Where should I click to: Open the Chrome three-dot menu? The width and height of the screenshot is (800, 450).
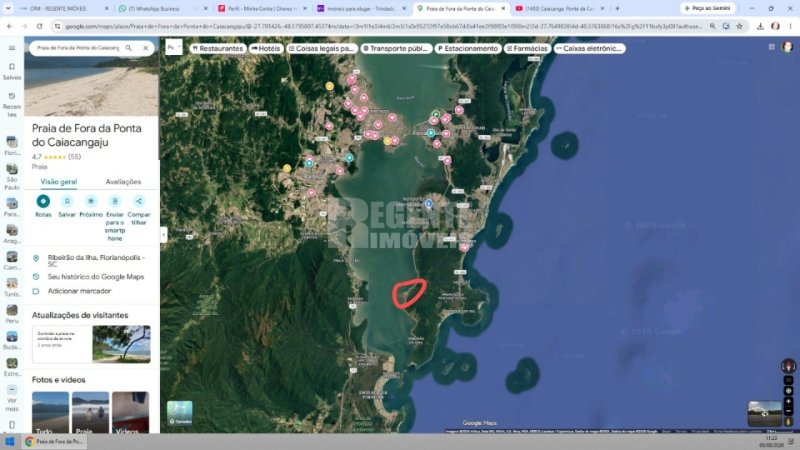click(790, 26)
